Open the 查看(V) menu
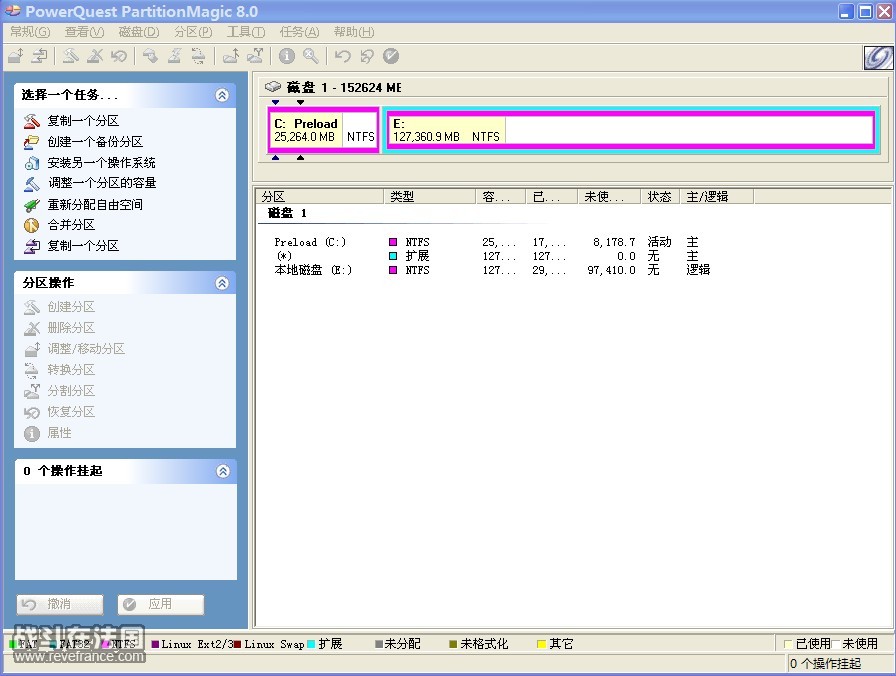The height and width of the screenshot is (676, 896). pyautogui.click(x=84, y=32)
